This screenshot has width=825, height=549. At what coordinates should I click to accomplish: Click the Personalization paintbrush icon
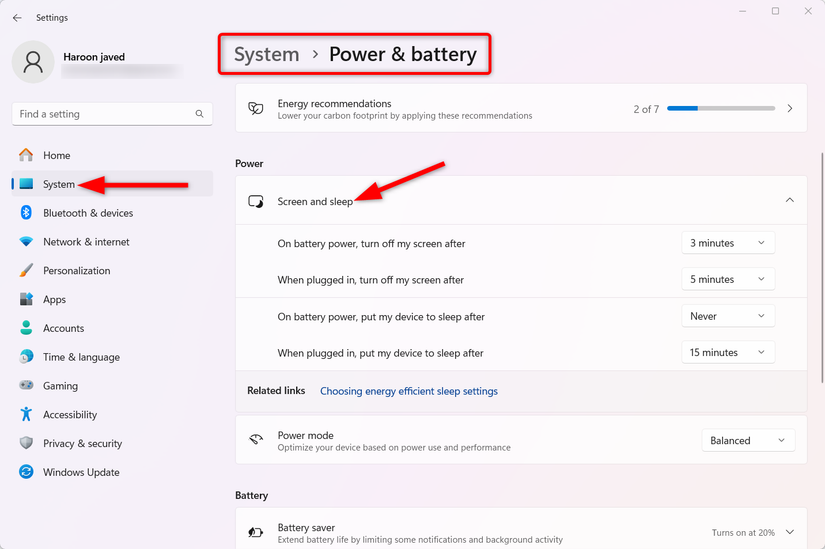pos(26,271)
